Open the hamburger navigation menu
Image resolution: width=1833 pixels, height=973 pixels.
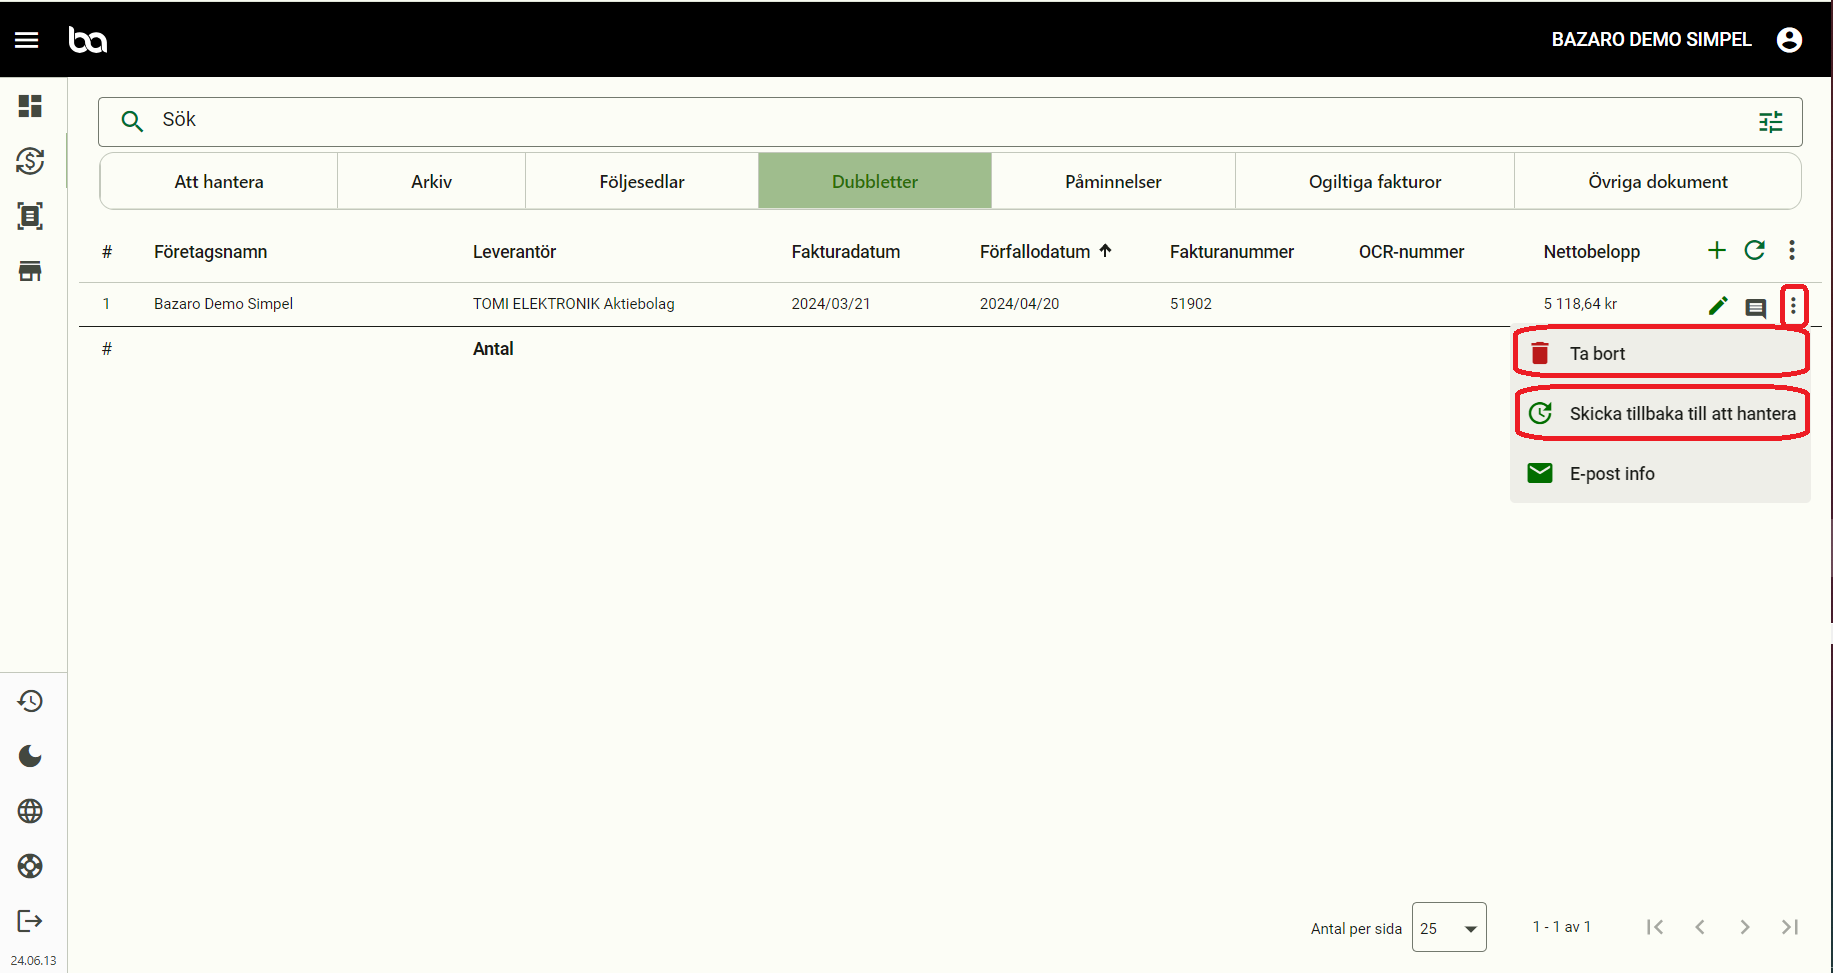pos(27,40)
